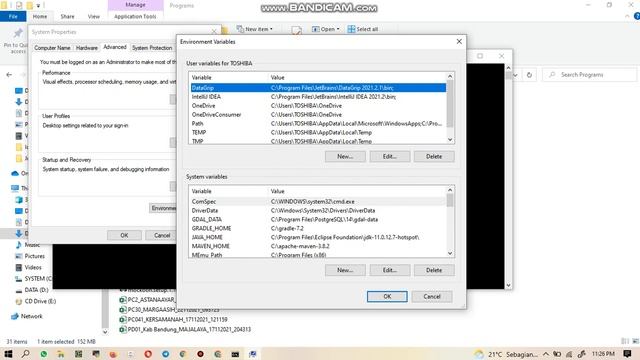Screen dimensions: 640x360
Task: Select the MAVEN_HOME system variable
Action: click(318, 246)
